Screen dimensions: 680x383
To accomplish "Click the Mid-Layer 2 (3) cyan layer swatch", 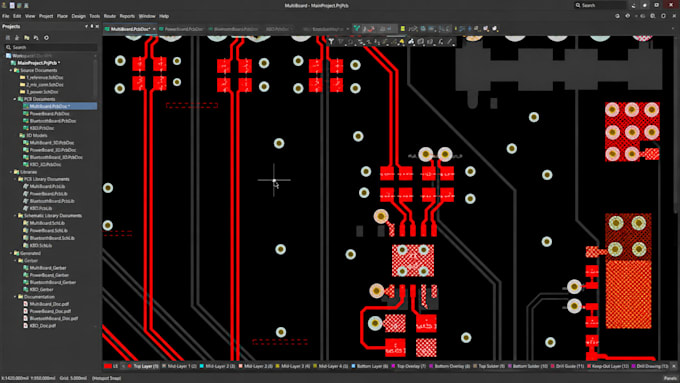I will (202, 366).
